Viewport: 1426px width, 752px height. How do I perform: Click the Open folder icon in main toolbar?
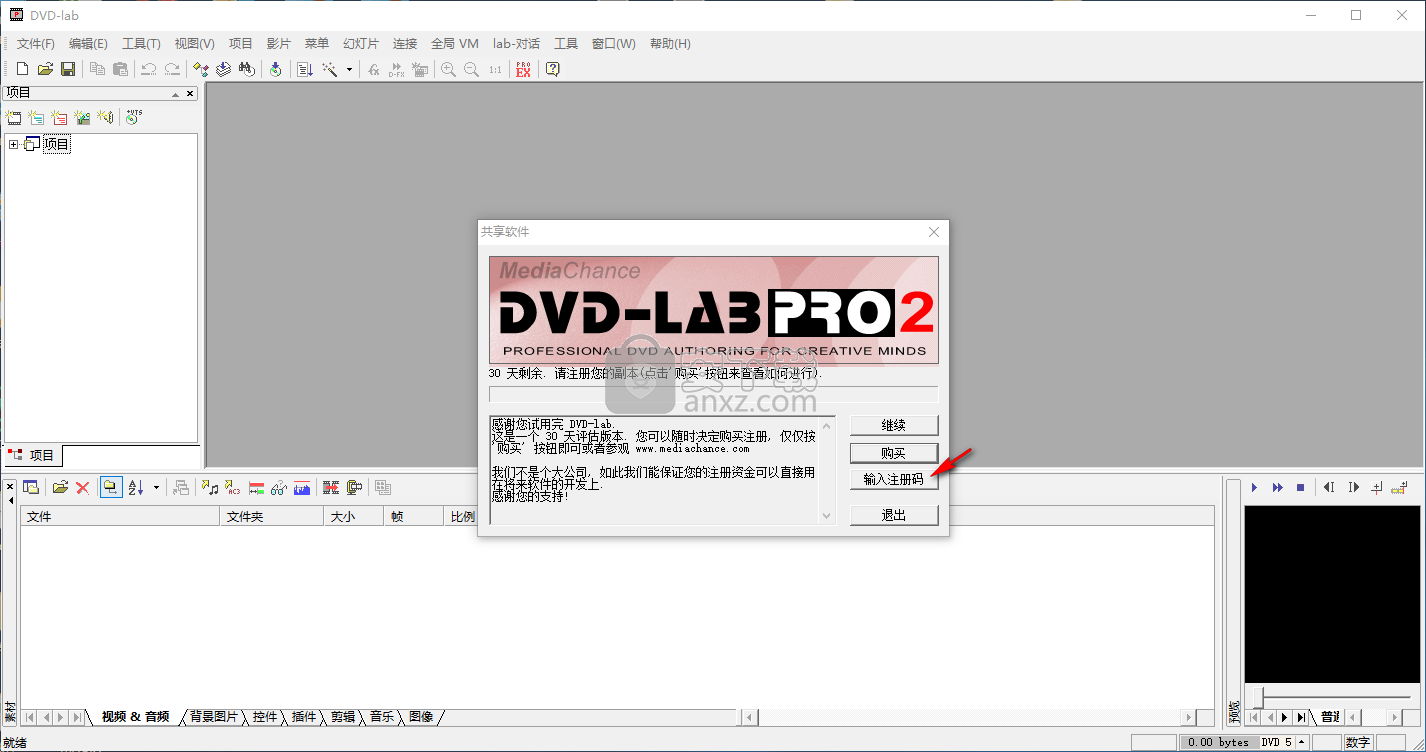point(45,69)
